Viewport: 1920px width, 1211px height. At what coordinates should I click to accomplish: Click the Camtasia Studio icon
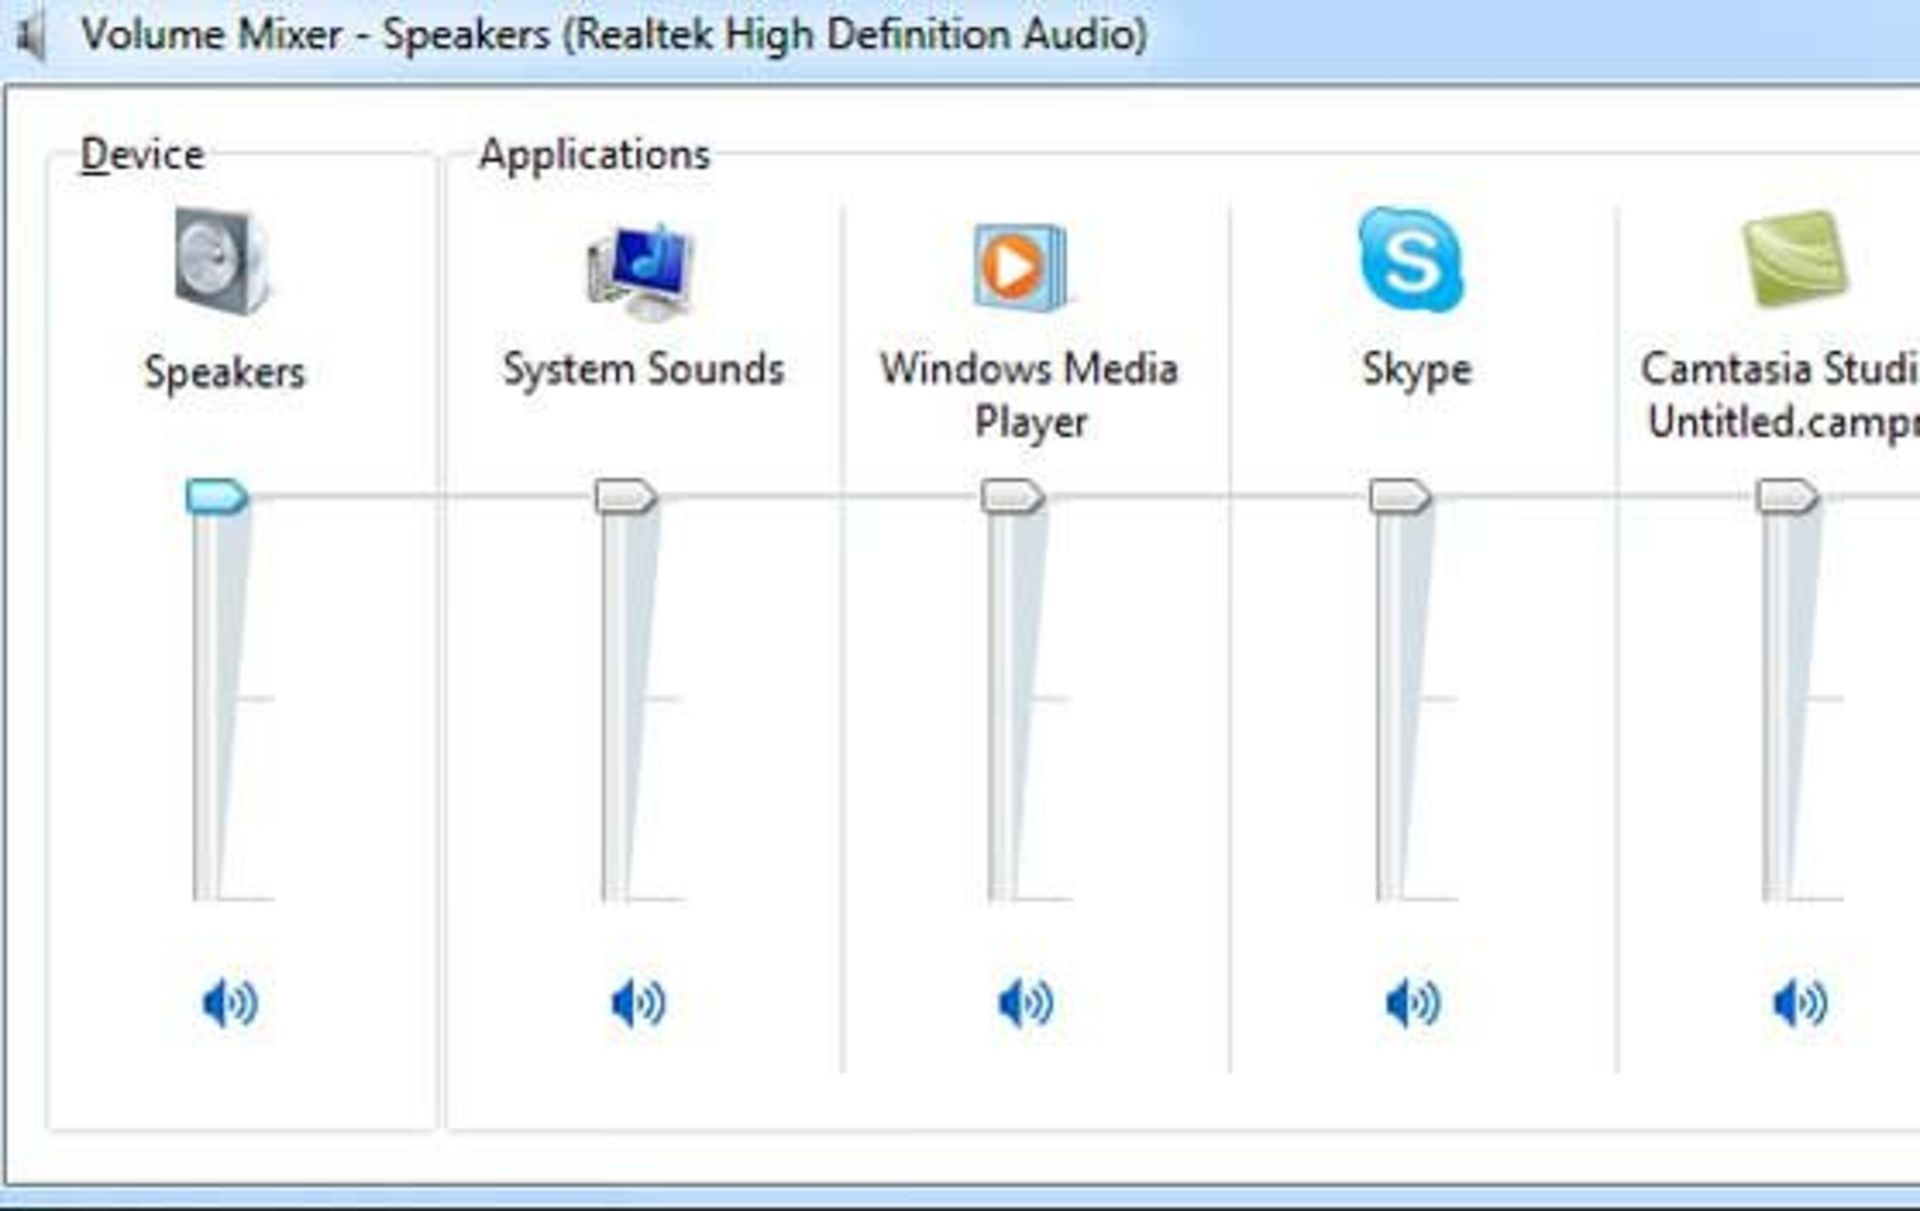pyautogui.click(x=1795, y=258)
